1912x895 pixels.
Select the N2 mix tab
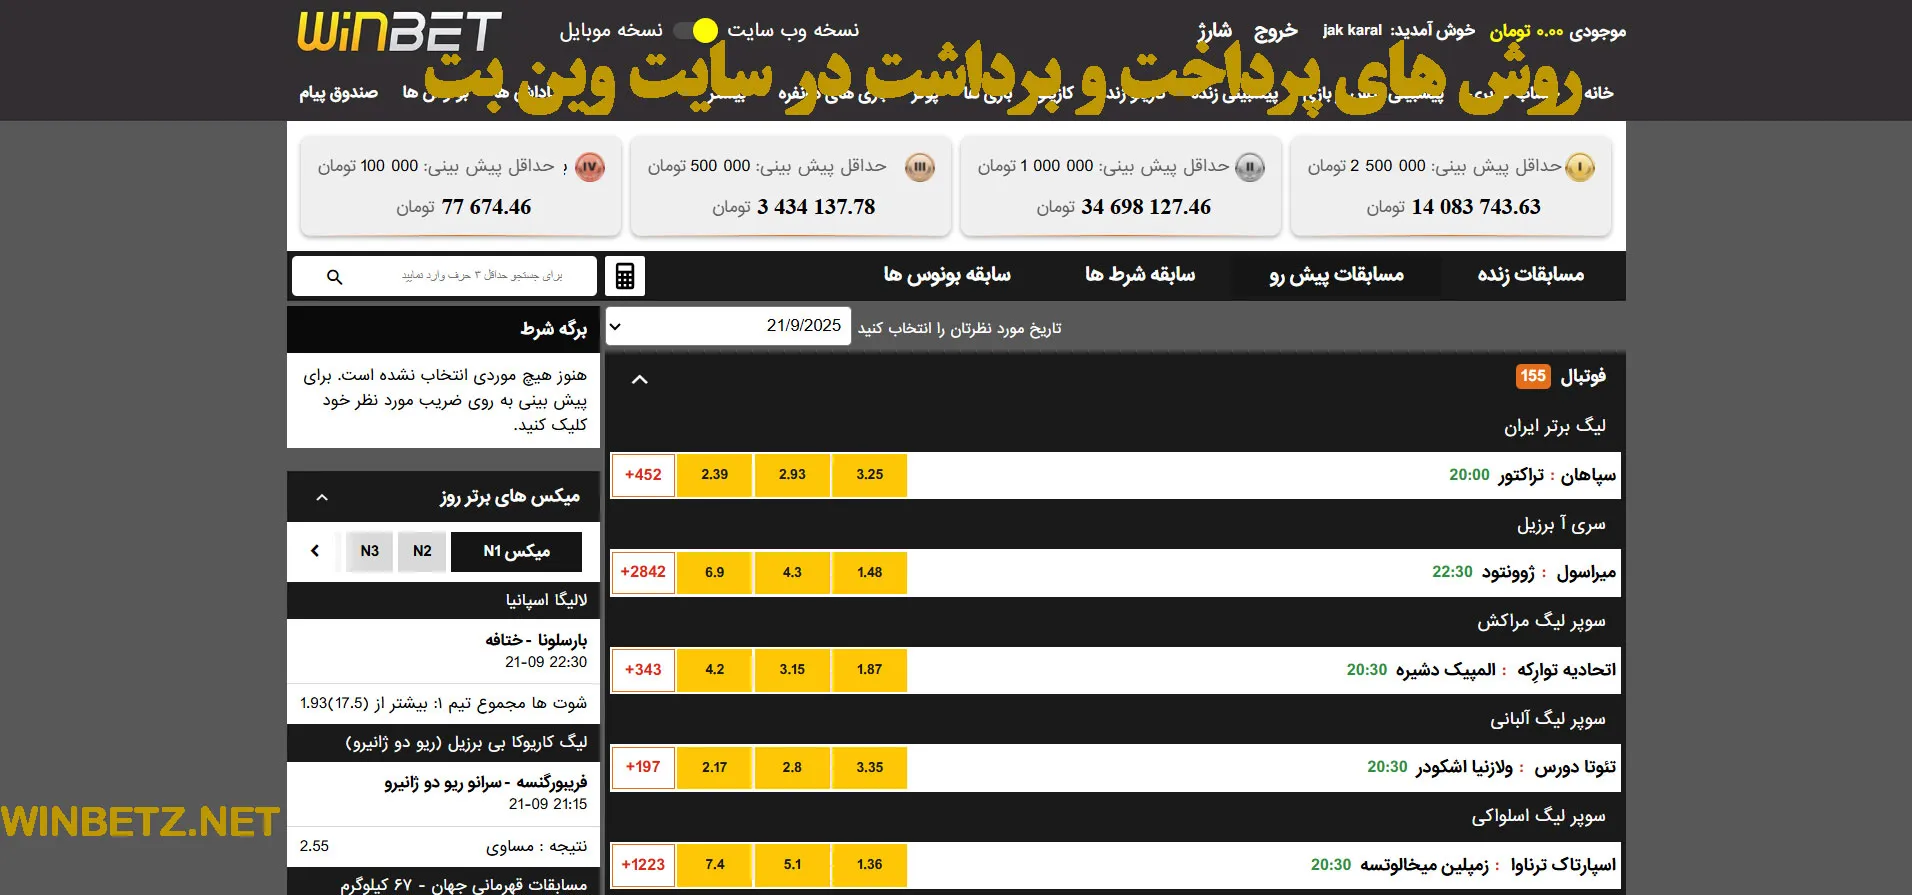[422, 551]
